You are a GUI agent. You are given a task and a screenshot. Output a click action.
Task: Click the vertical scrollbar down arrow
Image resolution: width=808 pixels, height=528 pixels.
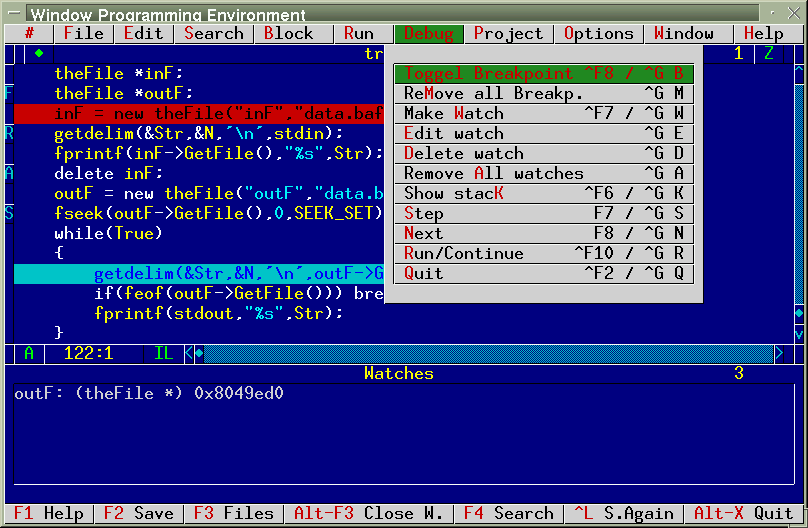click(x=798, y=333)
